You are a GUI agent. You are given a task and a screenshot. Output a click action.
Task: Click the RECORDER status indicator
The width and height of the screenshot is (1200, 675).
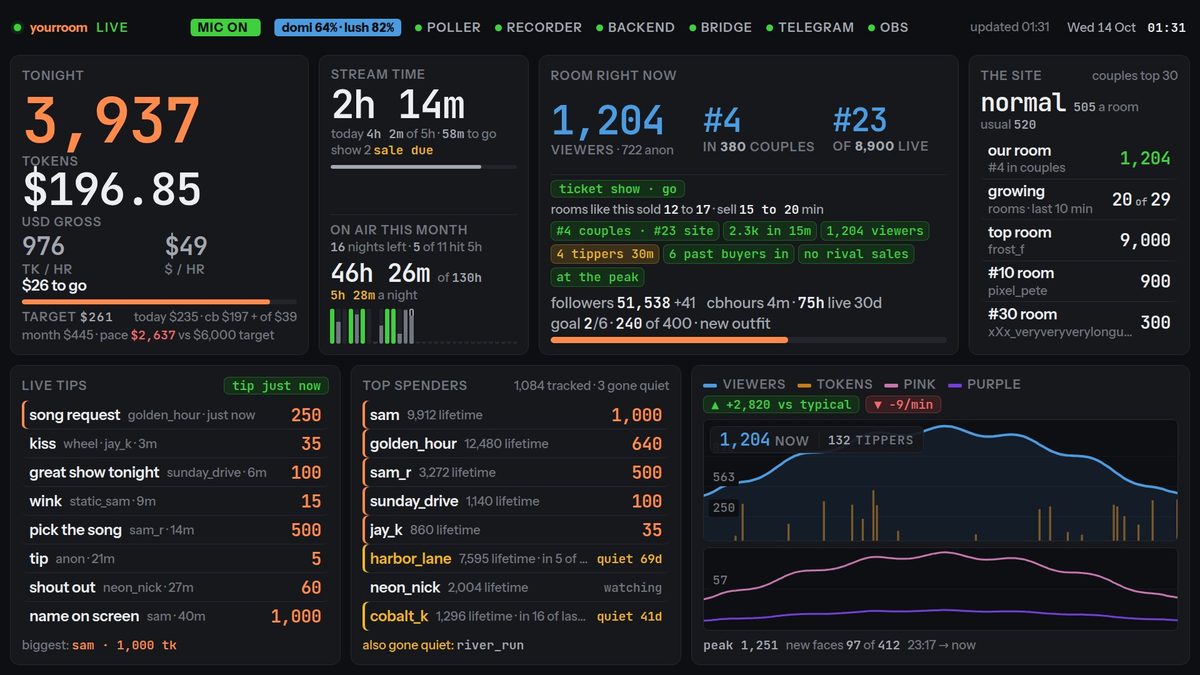pos(537,27)
